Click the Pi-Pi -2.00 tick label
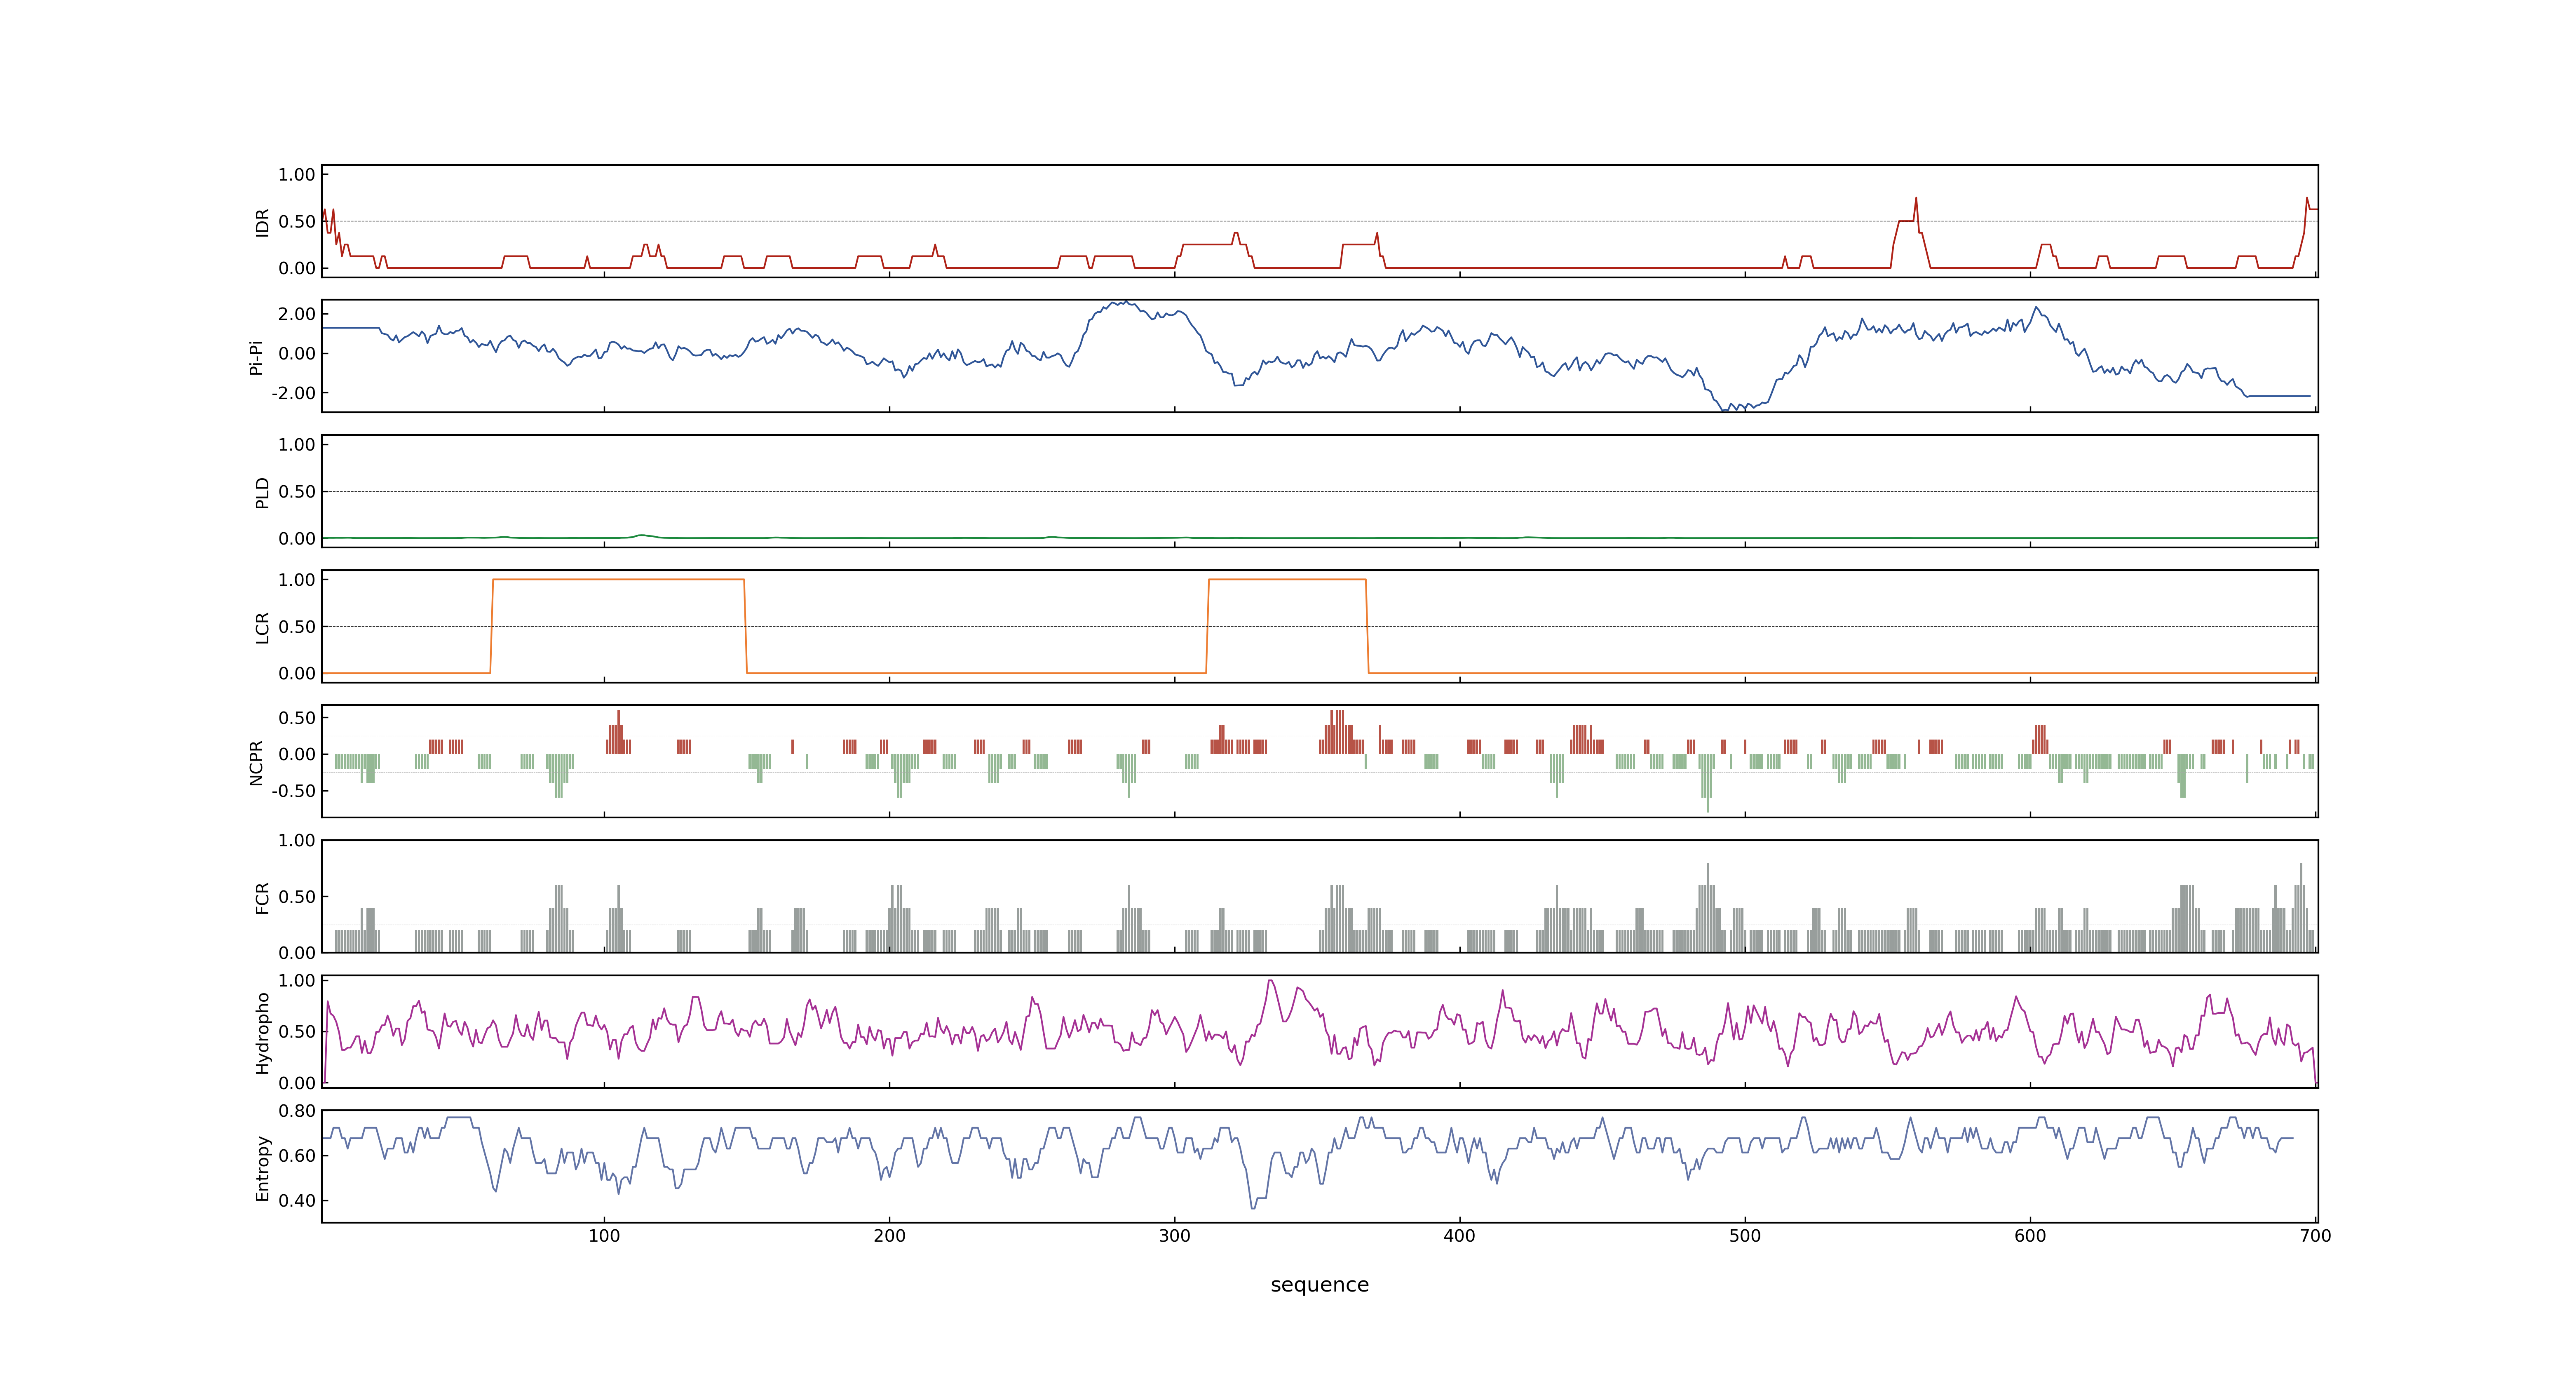Viewport: 2576px width, 1374px height. 293,393
